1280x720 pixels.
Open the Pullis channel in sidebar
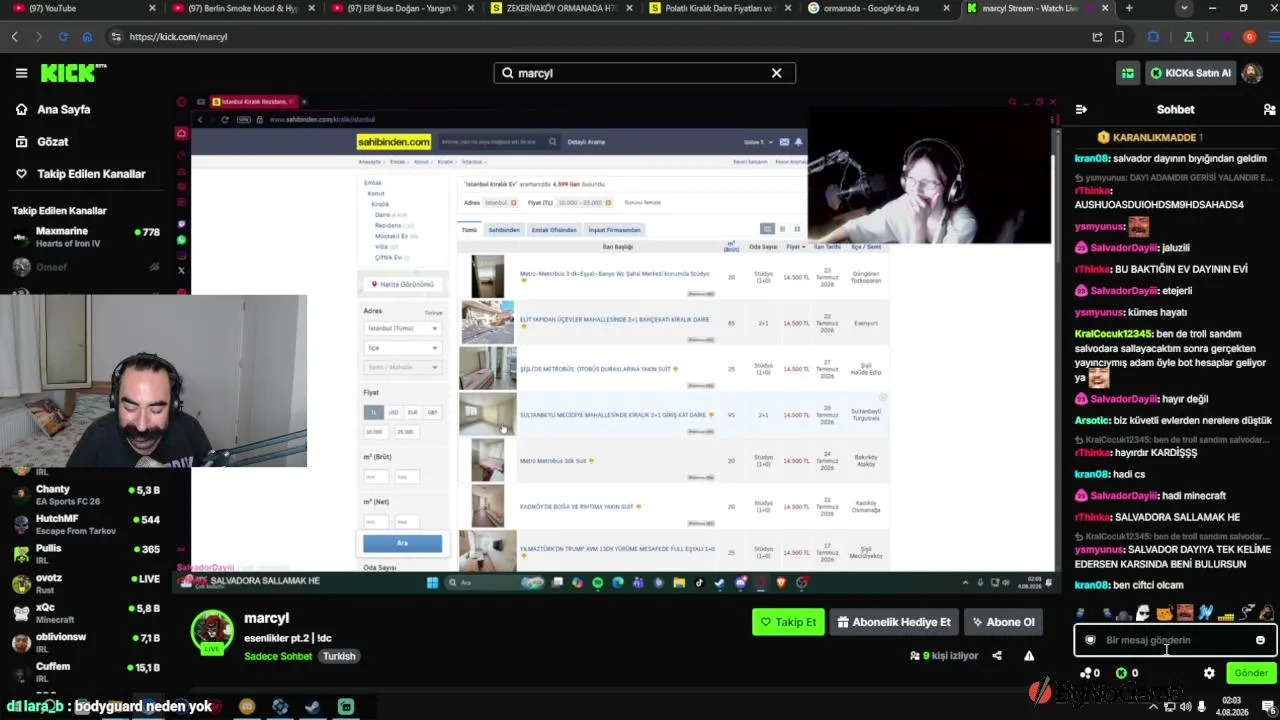click(x=85, y=554)
